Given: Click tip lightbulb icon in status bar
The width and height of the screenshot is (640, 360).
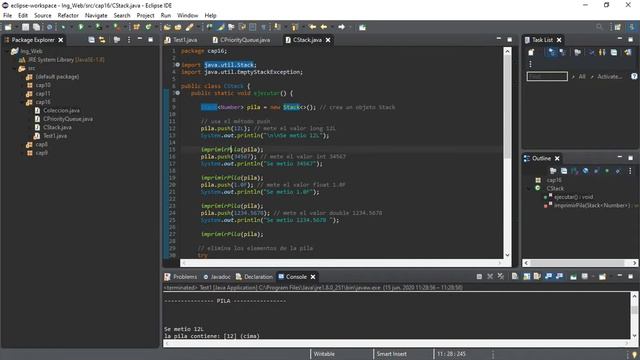Looking at the screenshot, I should (634, 355).
